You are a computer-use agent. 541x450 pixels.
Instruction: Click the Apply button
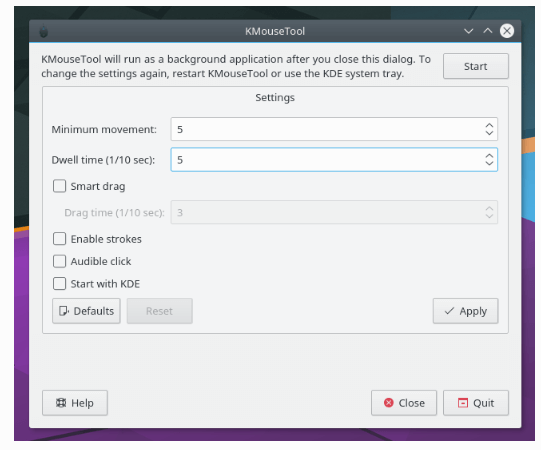[x=465, y=311]
